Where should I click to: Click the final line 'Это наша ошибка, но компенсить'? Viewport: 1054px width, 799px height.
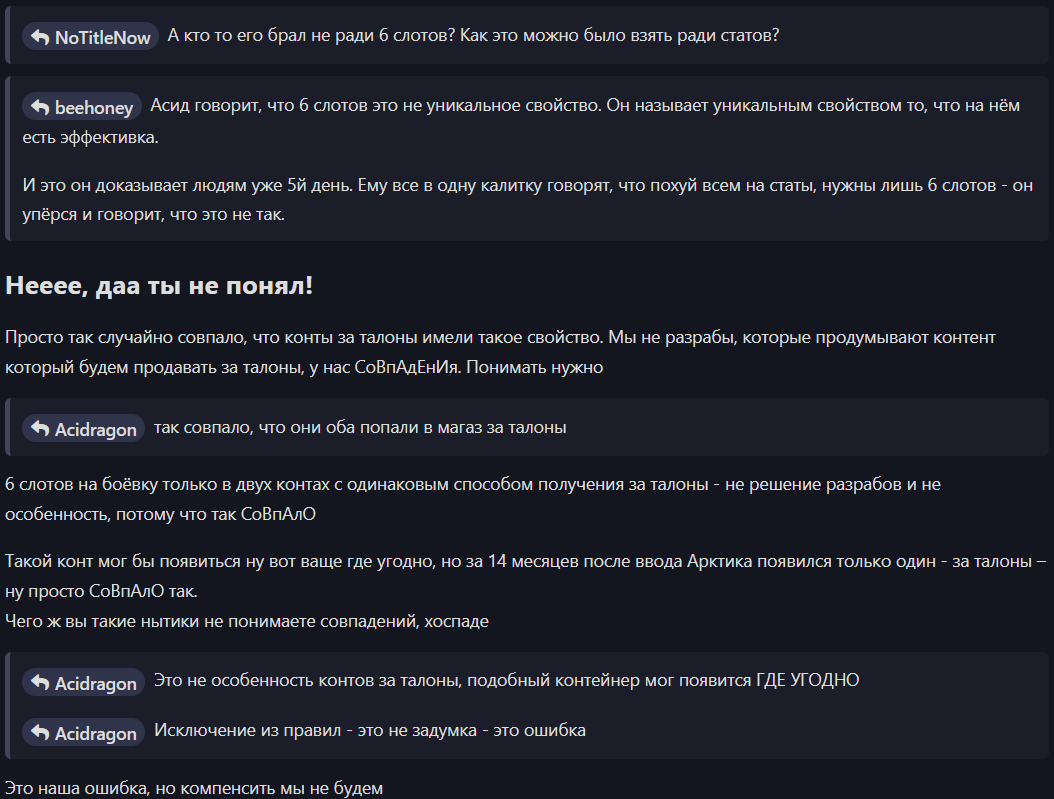coord(194,788)
